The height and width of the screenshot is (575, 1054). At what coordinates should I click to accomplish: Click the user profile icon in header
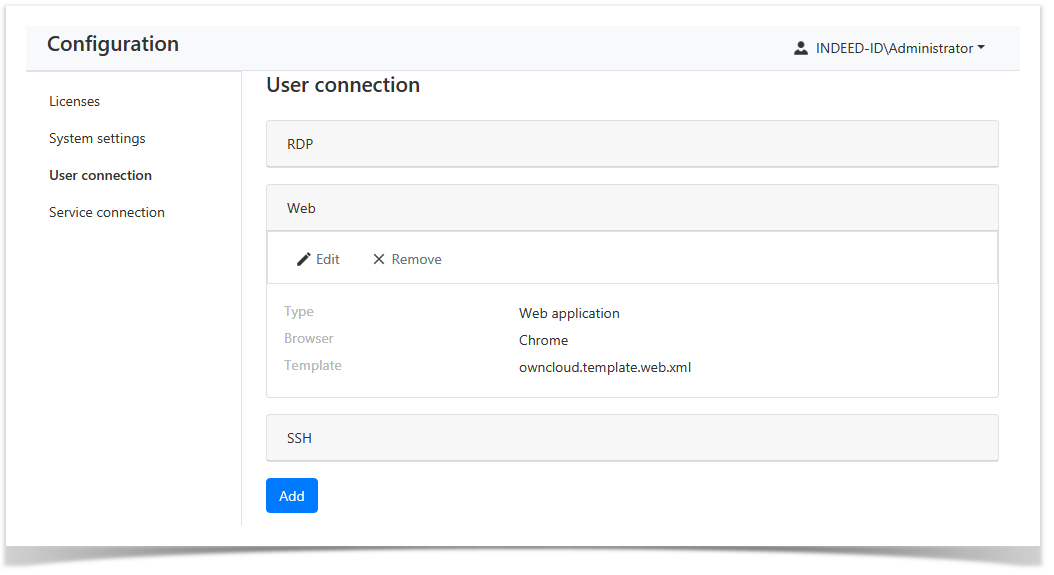801,48
